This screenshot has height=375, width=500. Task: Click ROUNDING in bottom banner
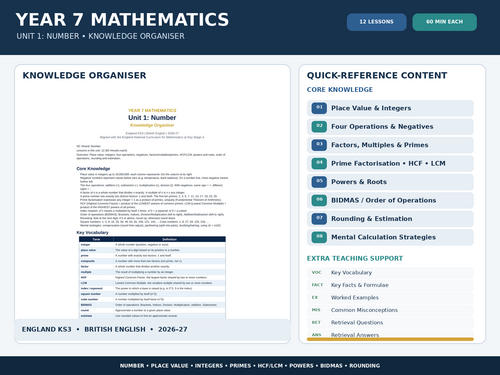(x=364, y=366)
